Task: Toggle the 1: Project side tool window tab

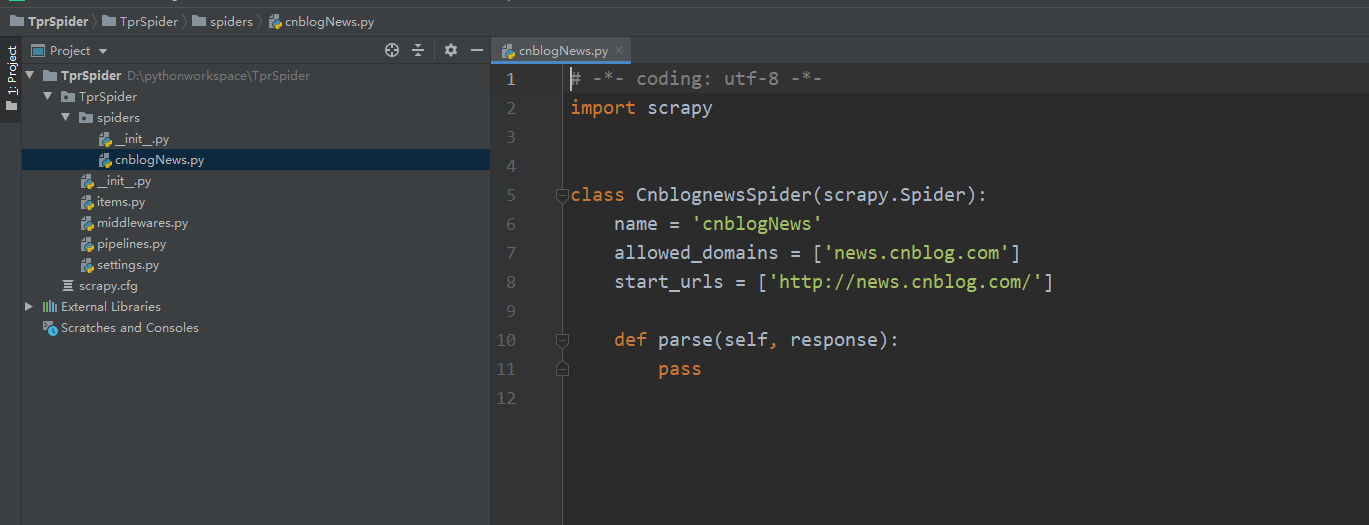Action: [11, 79]
